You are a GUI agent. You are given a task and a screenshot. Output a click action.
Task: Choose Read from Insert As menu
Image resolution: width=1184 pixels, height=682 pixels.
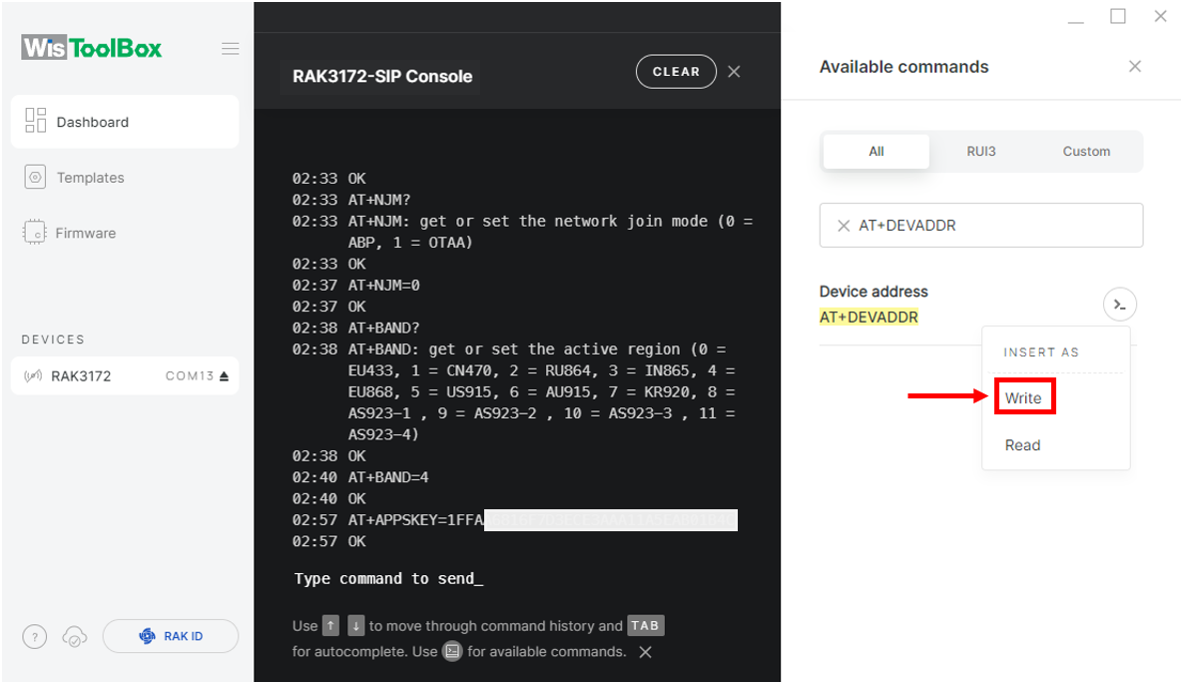[1022, 445]
